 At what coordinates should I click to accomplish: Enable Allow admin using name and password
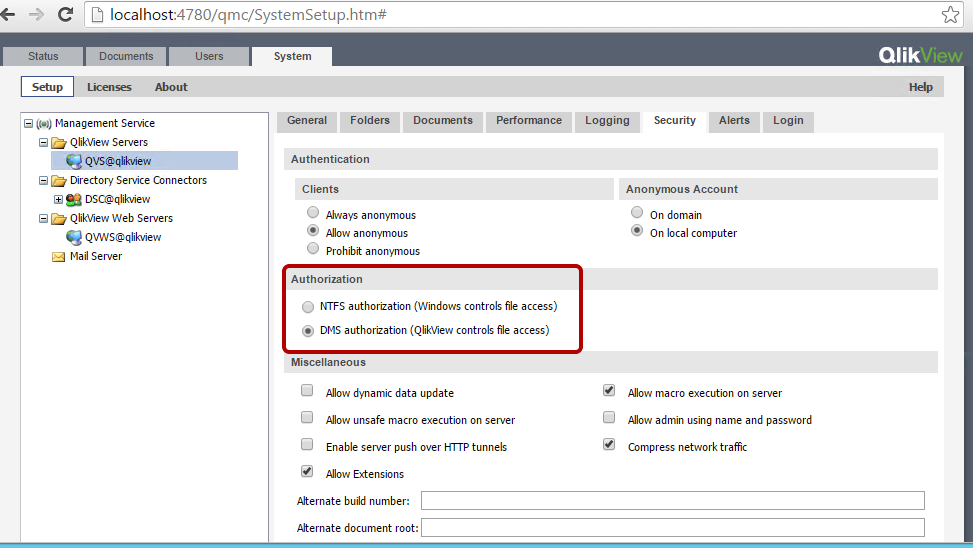[x=609, y=417]
